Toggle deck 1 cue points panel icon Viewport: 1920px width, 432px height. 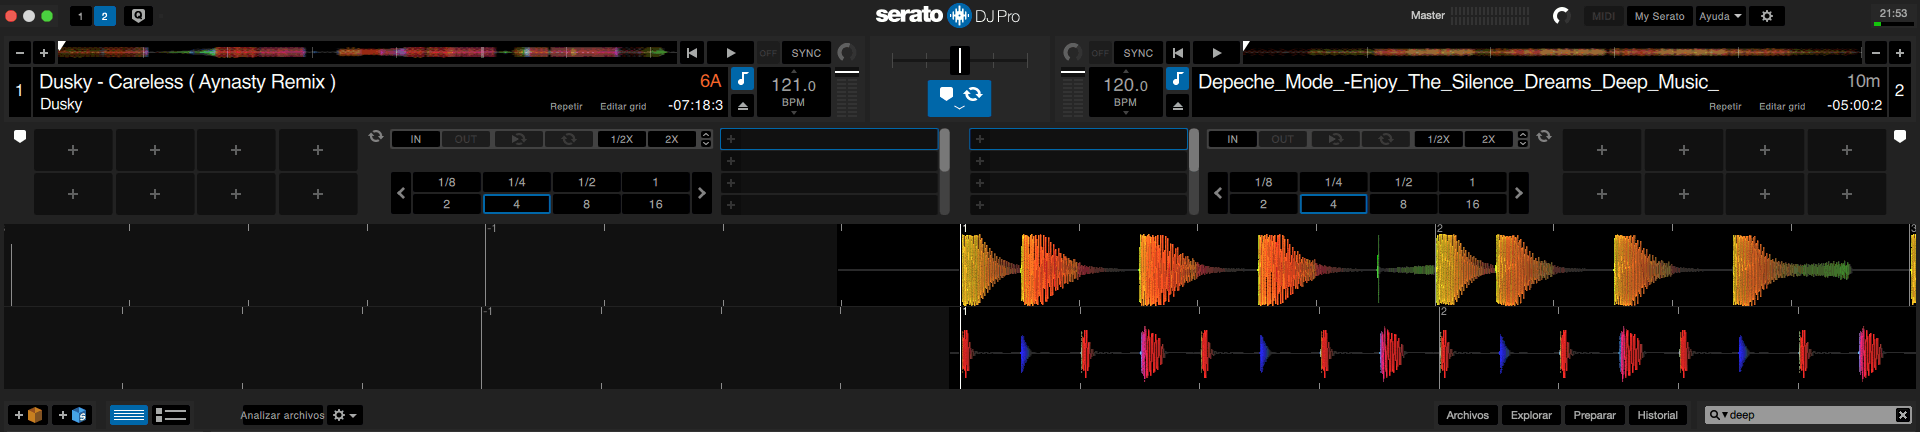pyautogui.click(x=19, y=137)
